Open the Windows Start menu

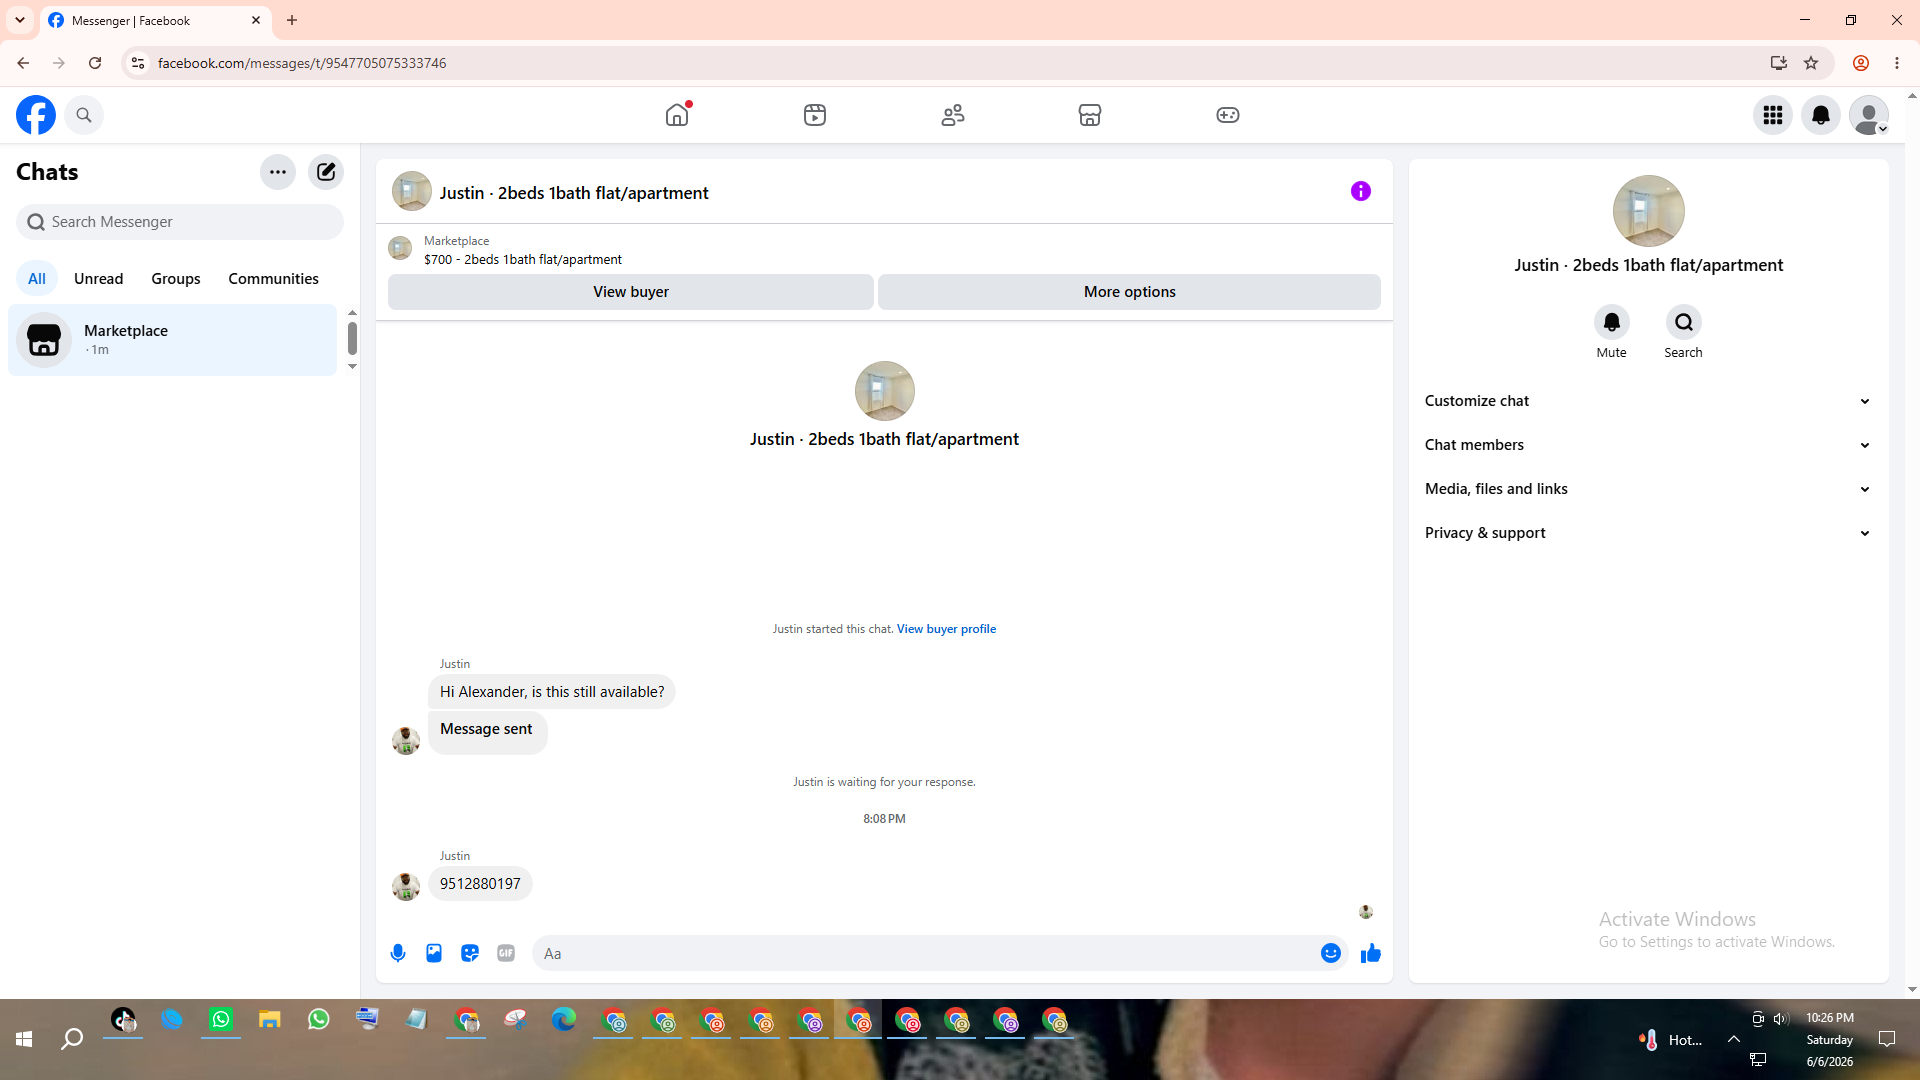pos(24,1040)
